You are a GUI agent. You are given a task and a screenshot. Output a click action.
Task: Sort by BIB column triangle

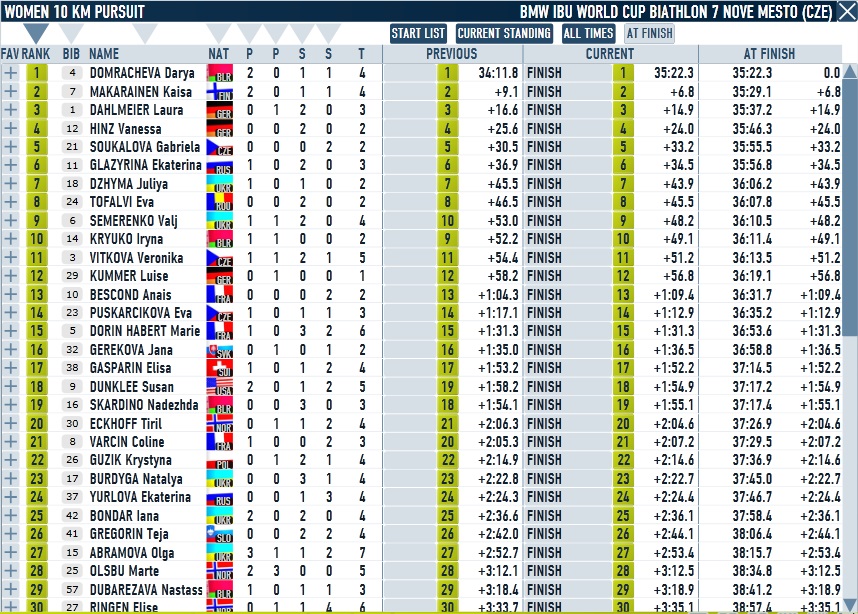71,33
